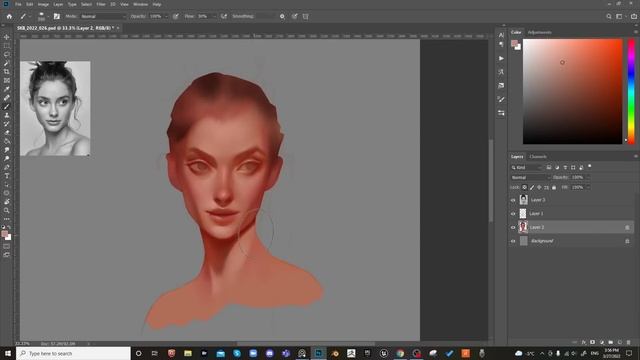Select the Brush tool in the toolbox
The width and height of the screenshot is (640, 360).
pyautogui.click(x=7, y=107)
